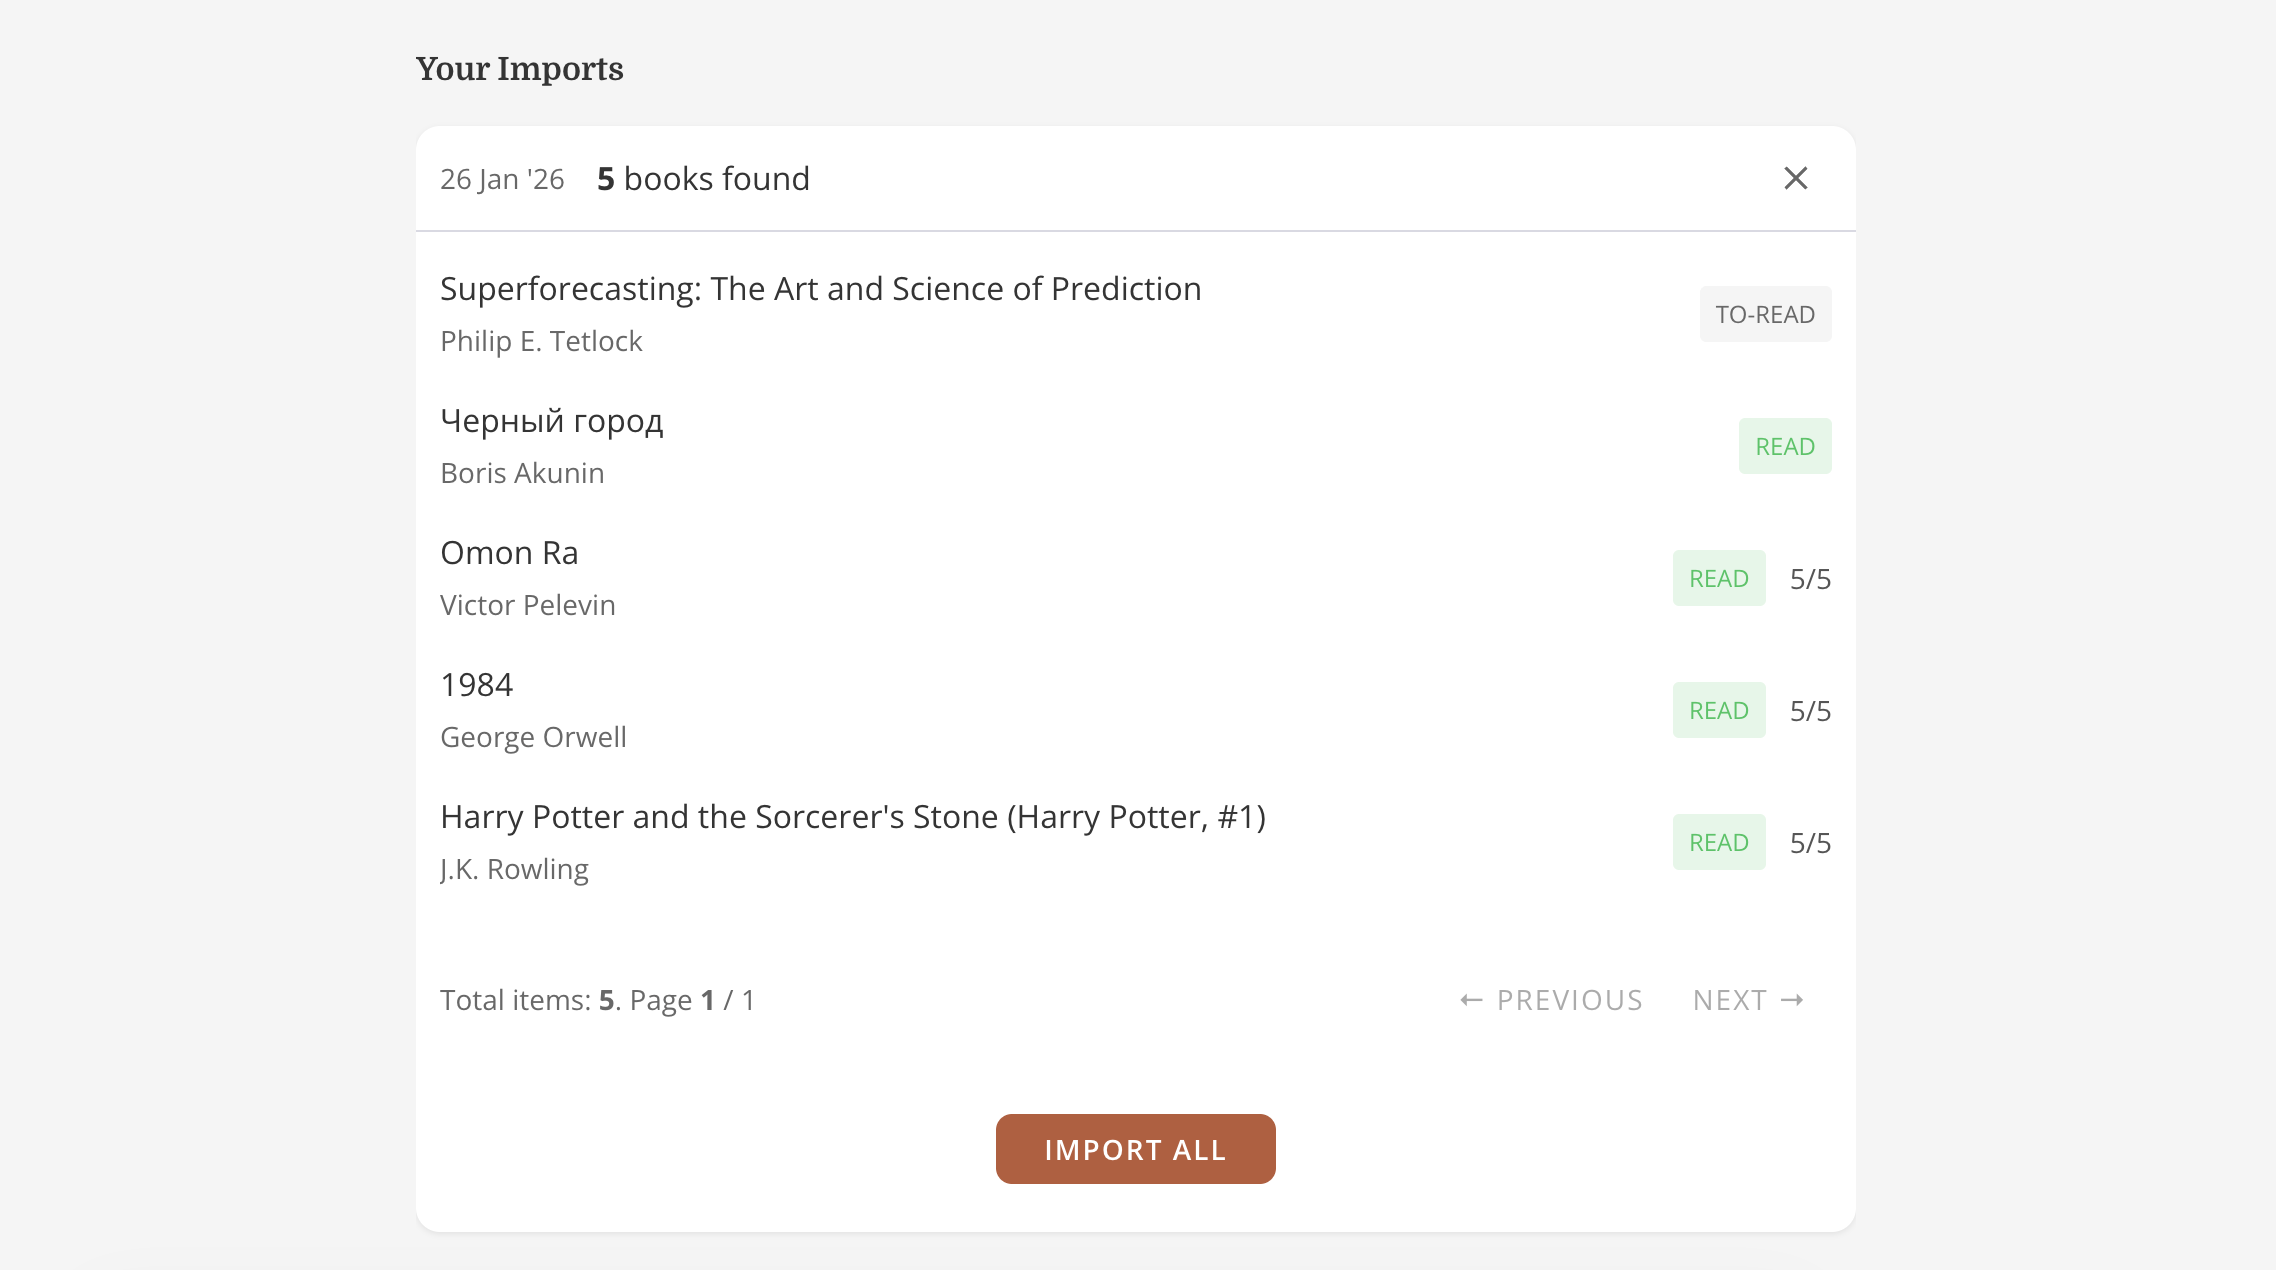Select the Черный город book title
This screenshot has height=1270, width=2276.
click(x=552, y=421)
